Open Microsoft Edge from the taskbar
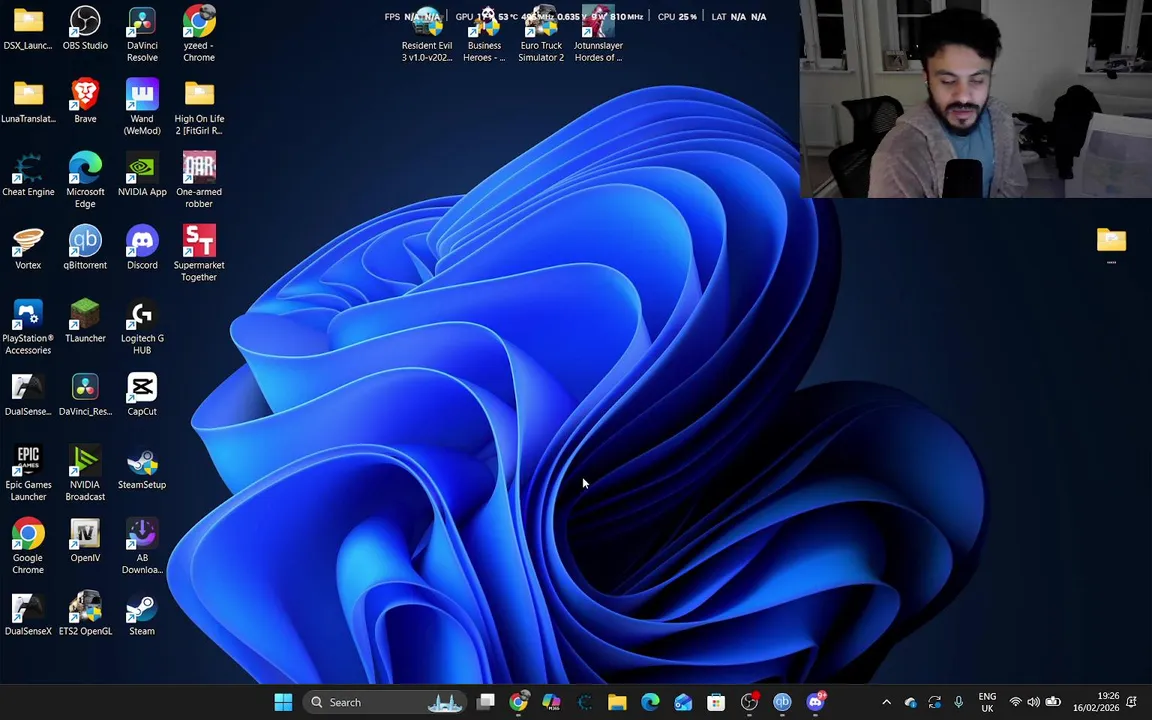The height and width of the screenshot is (720, 1152). pyautogui.click(x=650, y=702)
